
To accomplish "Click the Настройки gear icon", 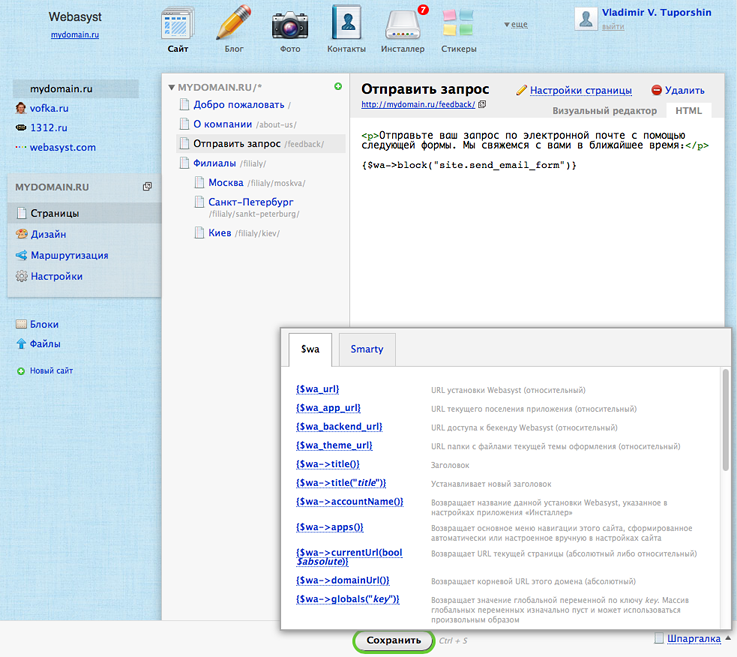I will [22, 276].
